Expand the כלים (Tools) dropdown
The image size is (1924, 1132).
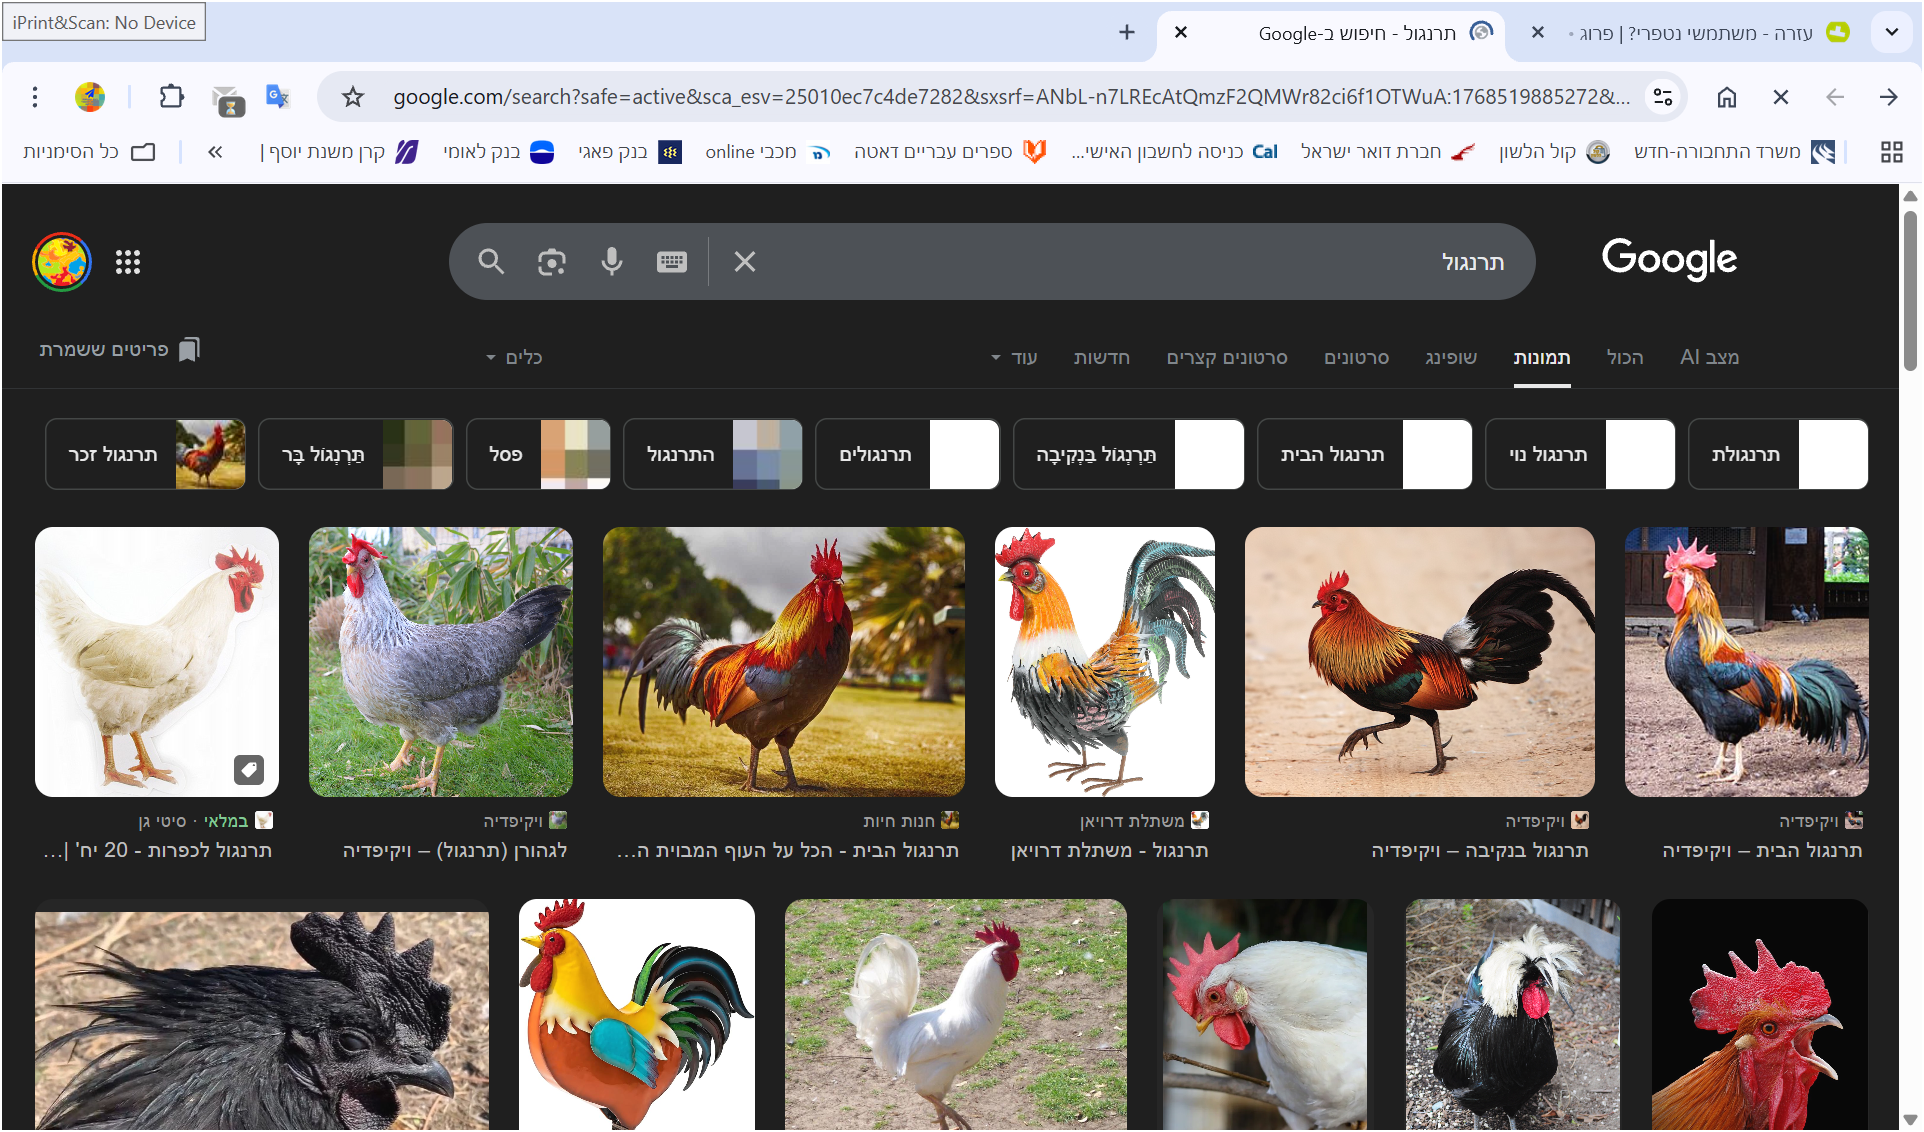[x=514, y=357]
